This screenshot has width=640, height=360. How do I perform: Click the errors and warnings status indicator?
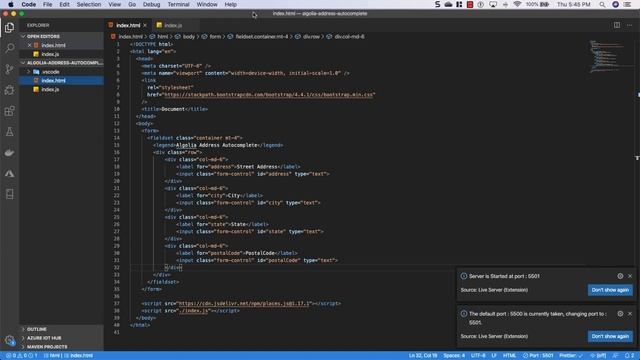(x=21, y=356)
